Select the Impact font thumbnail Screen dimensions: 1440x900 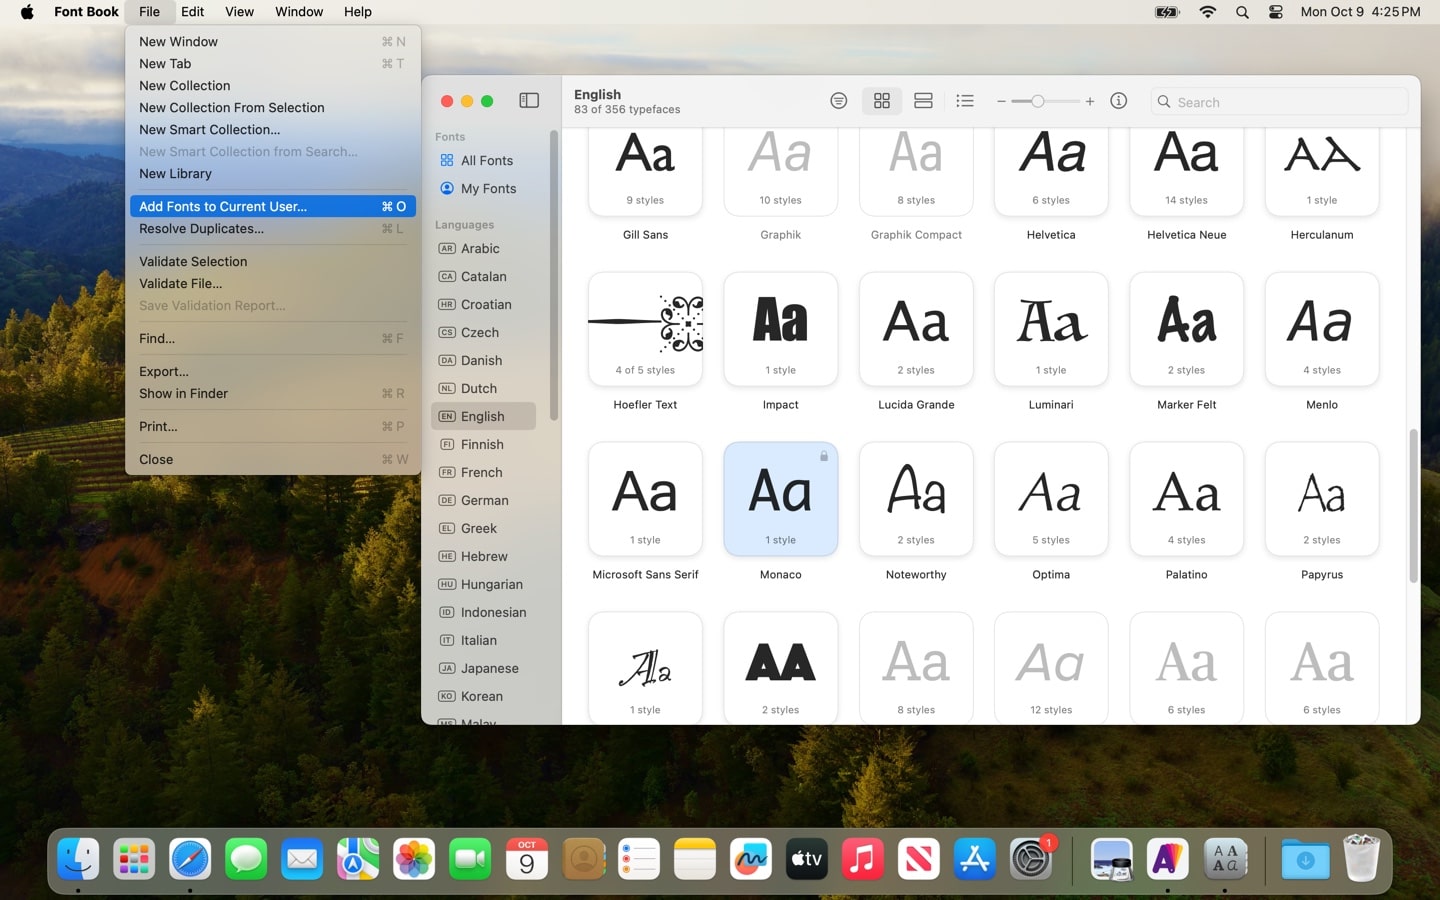coord(781,329)
